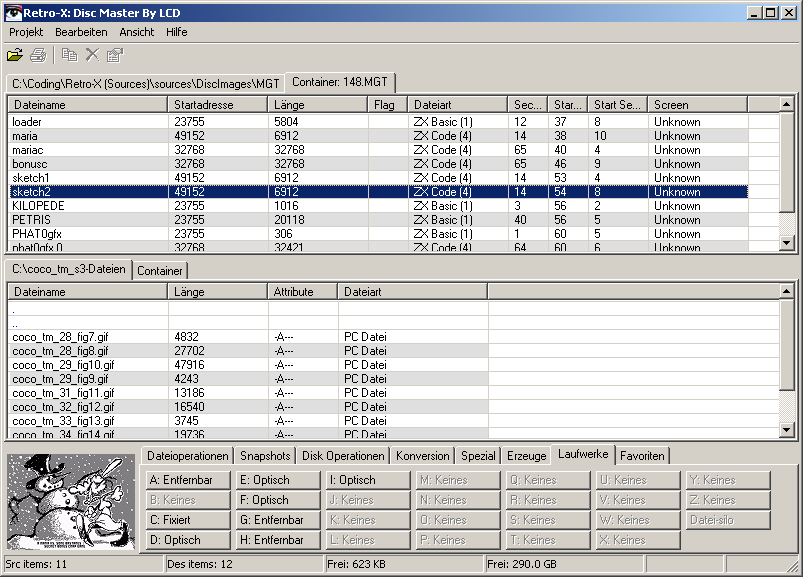
Task: Open the Bearbeiten menu
Action: point(81,32)
